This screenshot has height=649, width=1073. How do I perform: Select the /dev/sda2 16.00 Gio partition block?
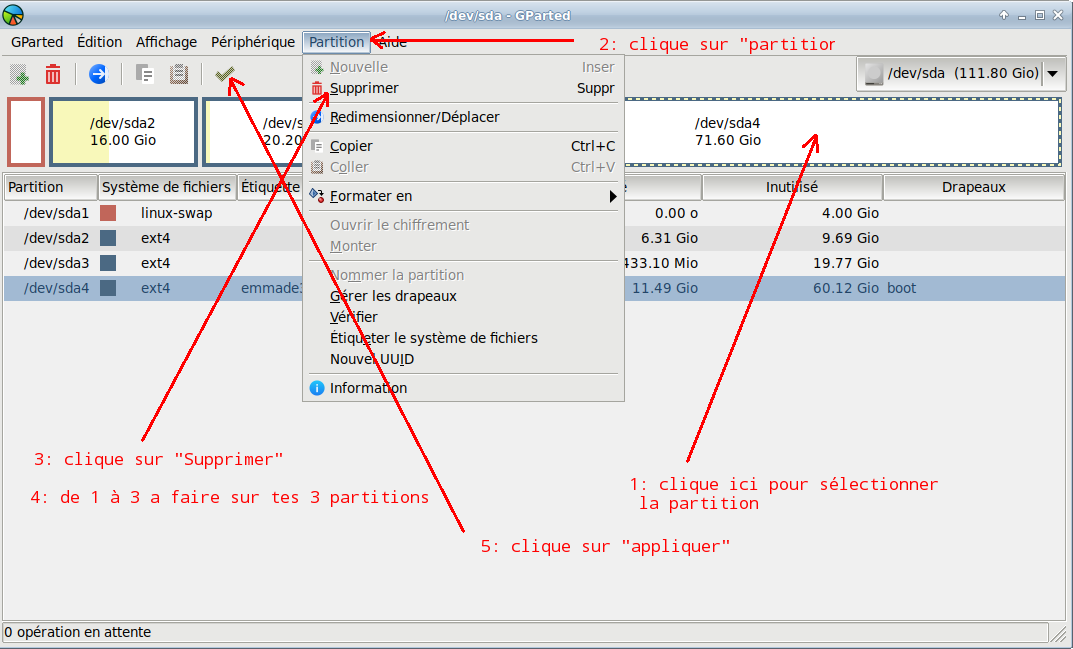123,132
